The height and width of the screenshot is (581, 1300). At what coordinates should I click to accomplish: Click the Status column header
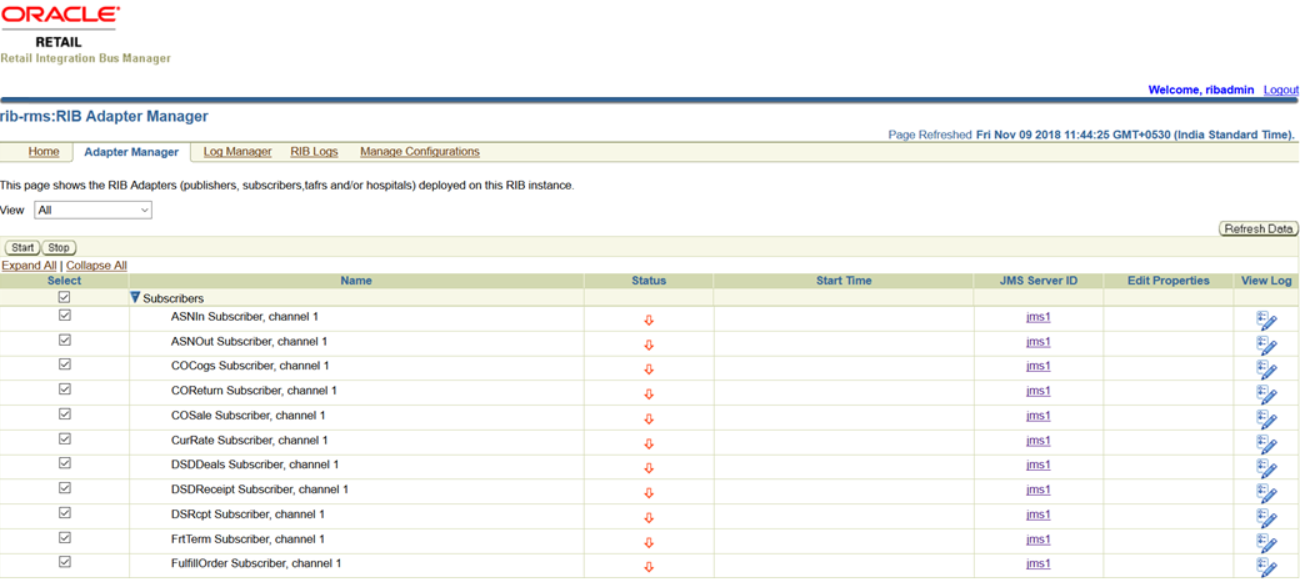point(649,281)
